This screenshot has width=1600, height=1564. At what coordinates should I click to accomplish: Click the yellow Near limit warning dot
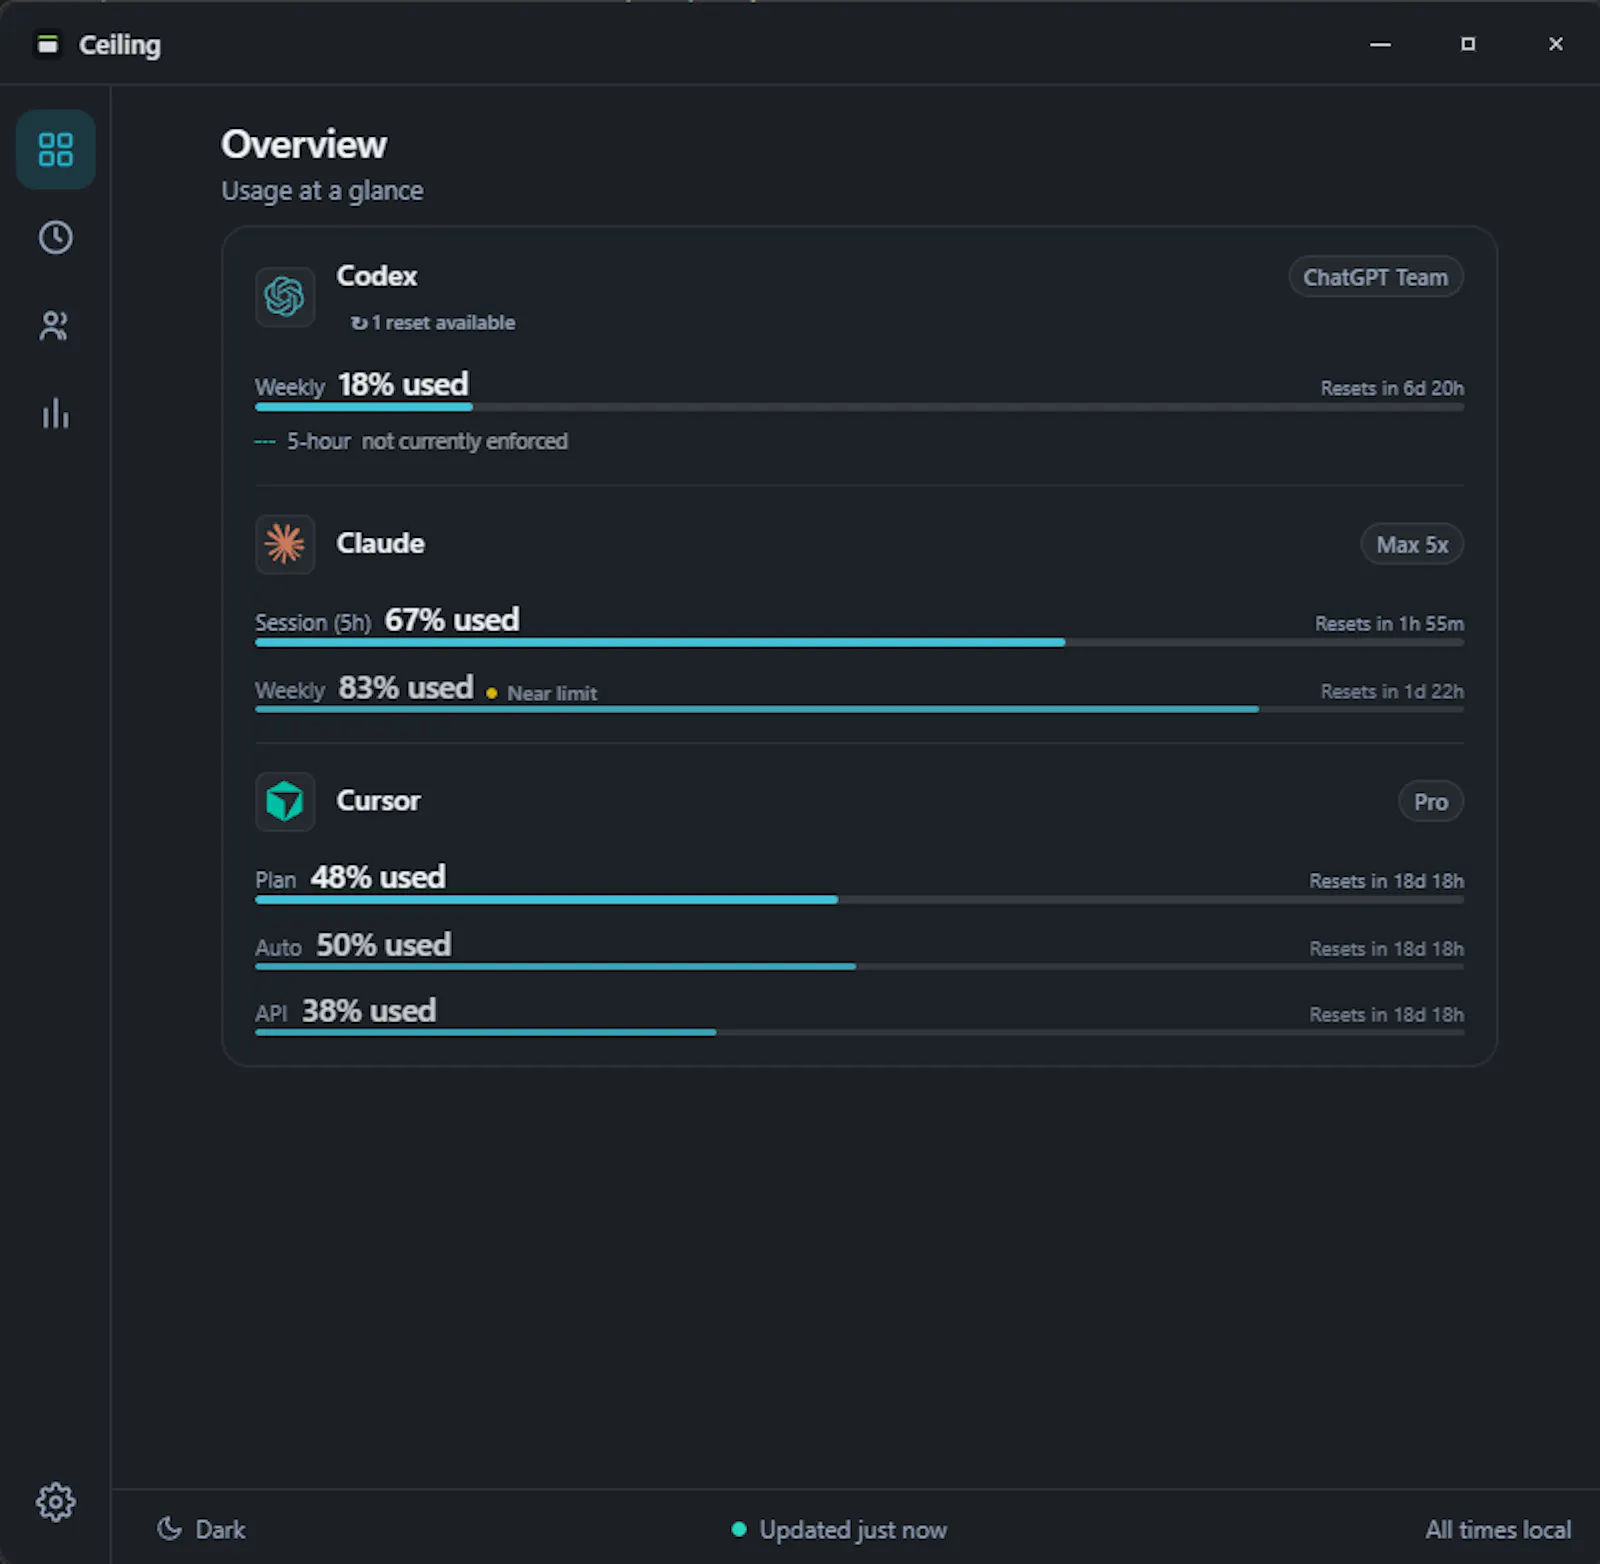(491, 693)
